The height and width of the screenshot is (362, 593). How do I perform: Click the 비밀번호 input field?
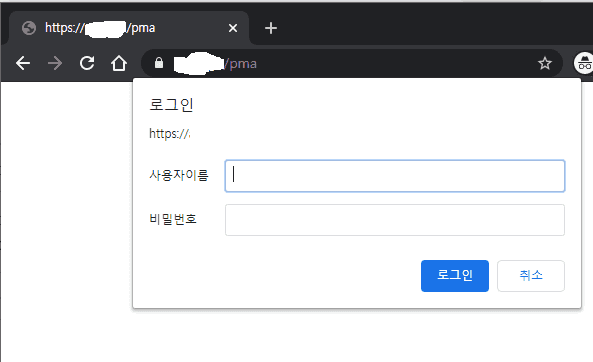pyautogui.click(x=395, y=220)
